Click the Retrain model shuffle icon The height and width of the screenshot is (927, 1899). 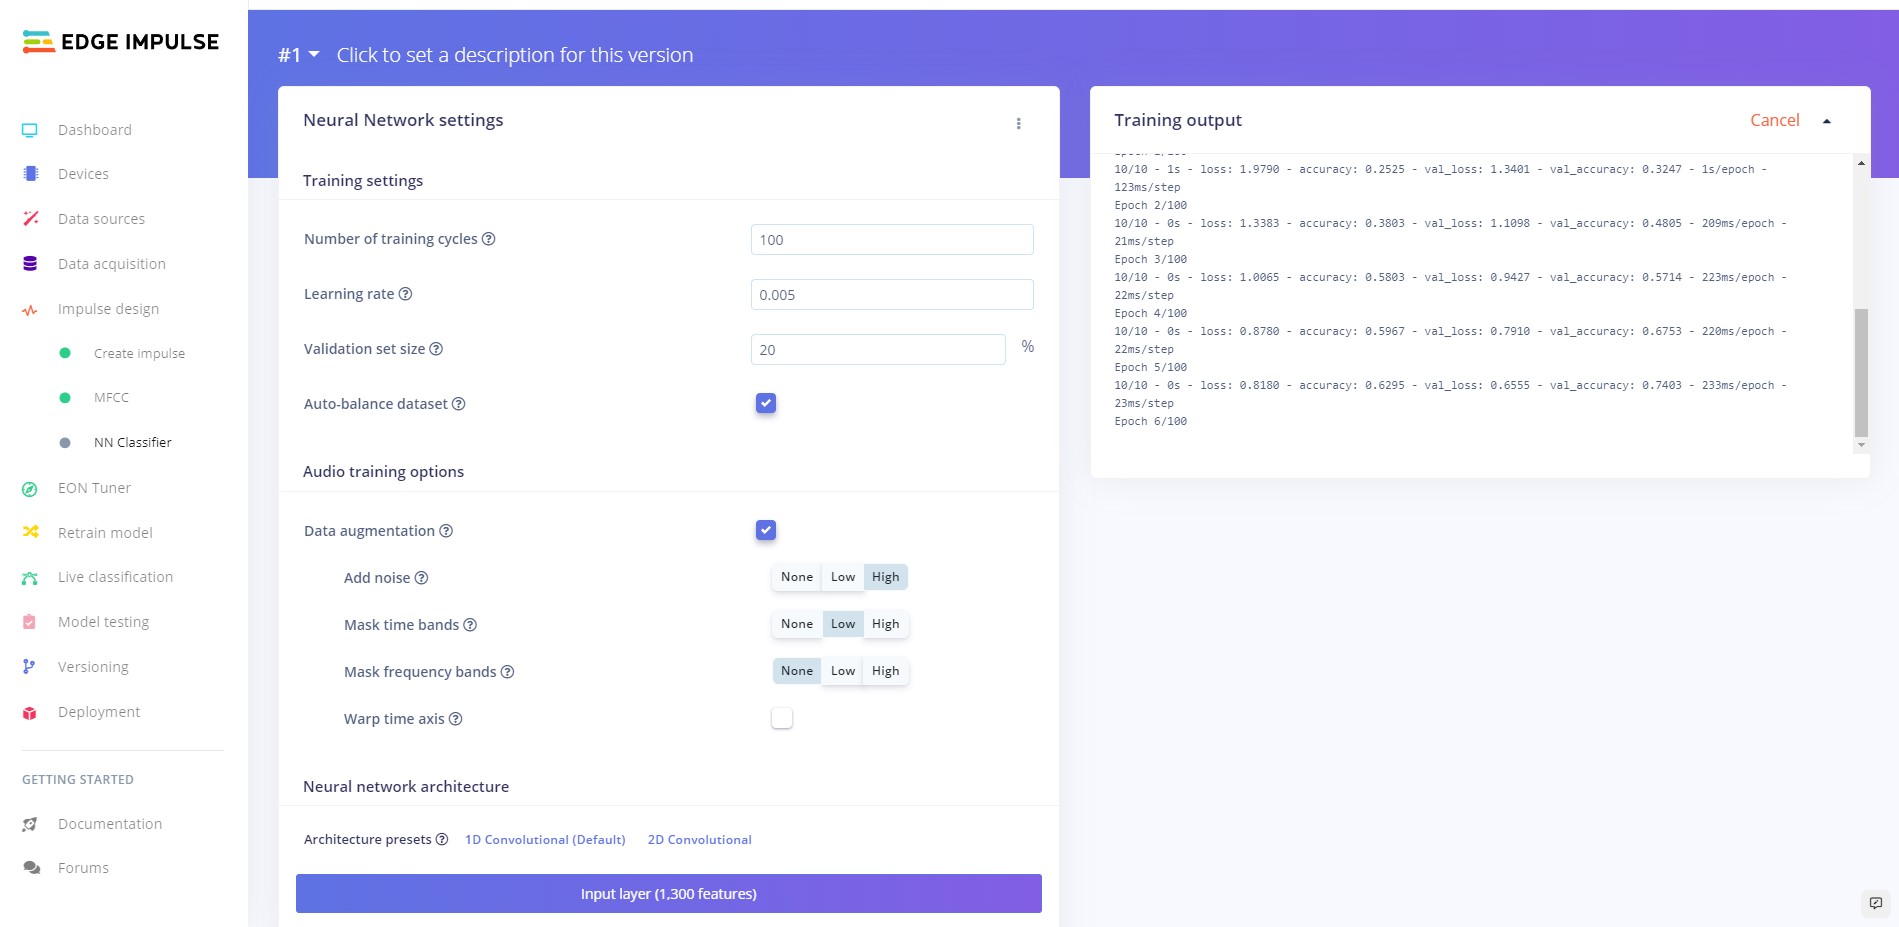point(30,532)
